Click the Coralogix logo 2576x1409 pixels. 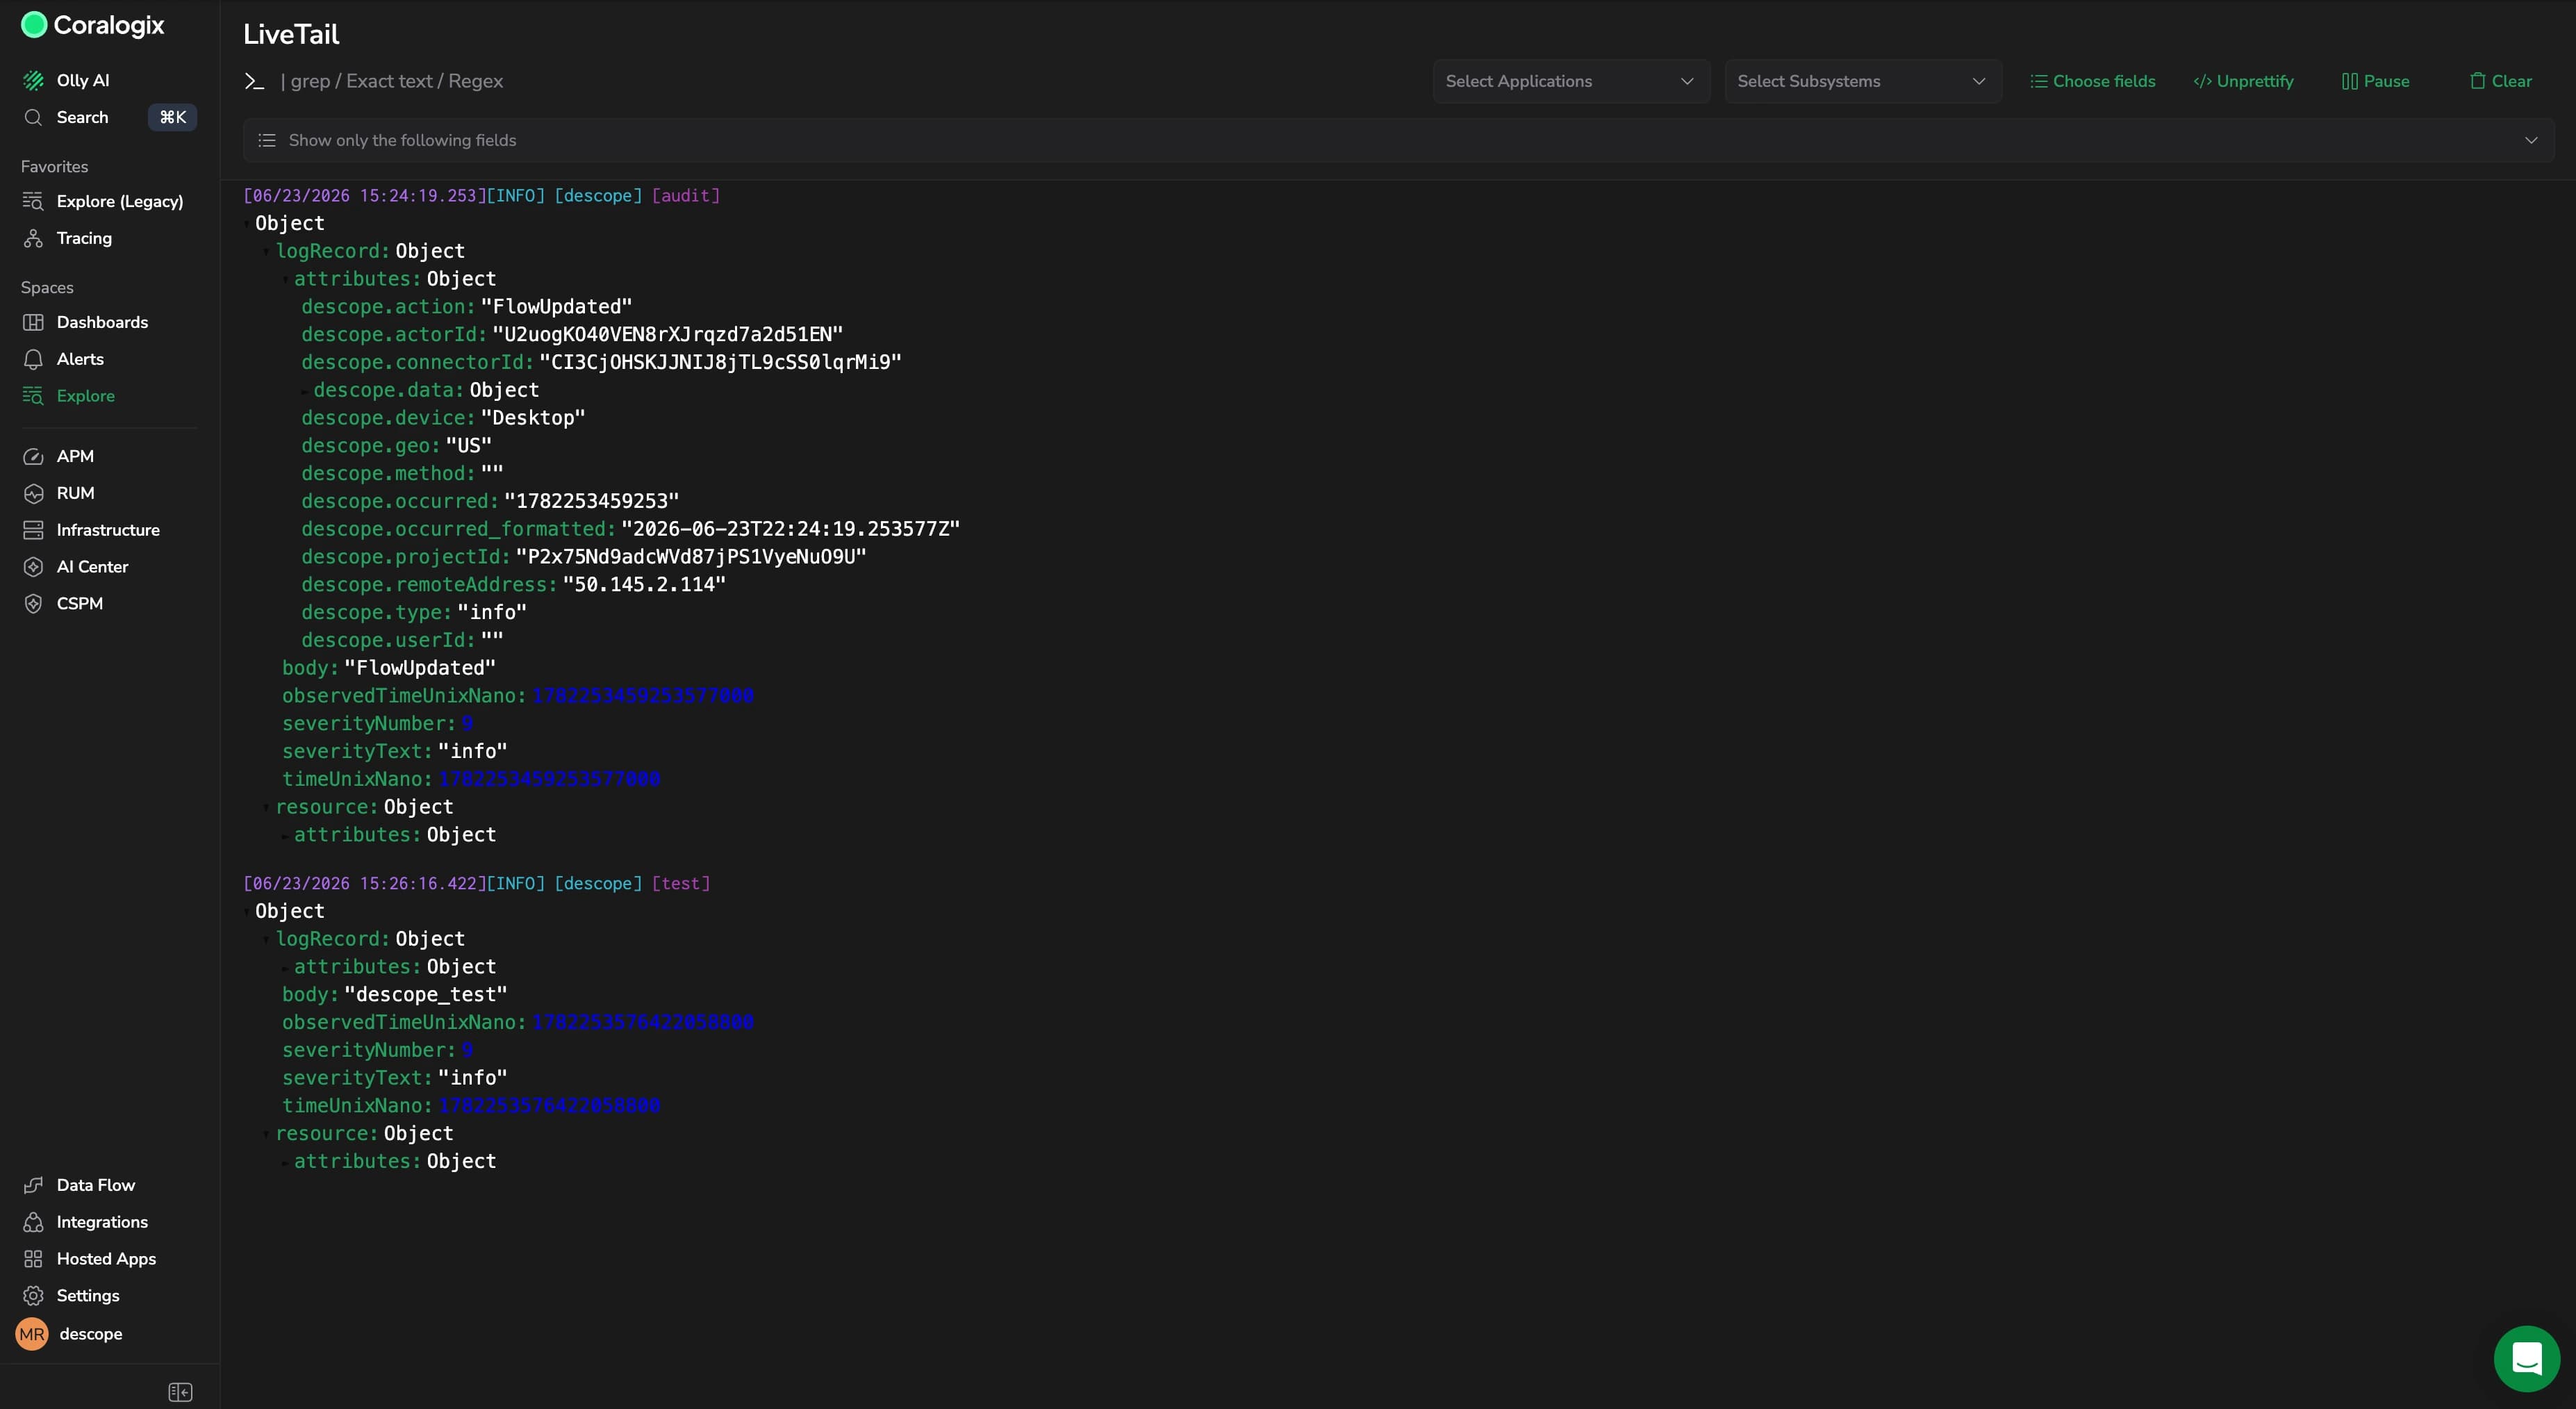click(x=92, y=25)
